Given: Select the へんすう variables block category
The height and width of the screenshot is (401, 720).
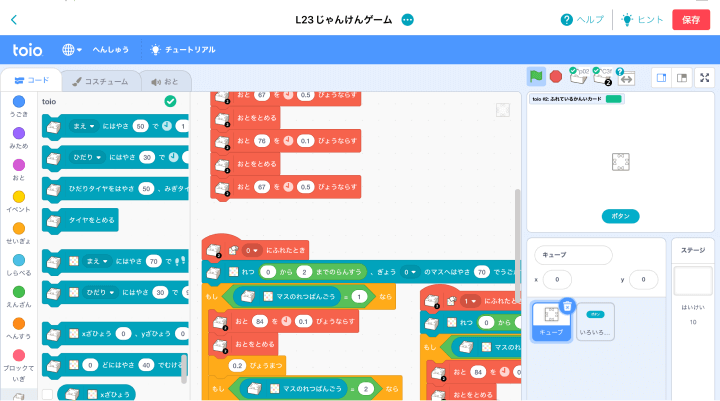Looking at the screenshot, I should [19, 328].
